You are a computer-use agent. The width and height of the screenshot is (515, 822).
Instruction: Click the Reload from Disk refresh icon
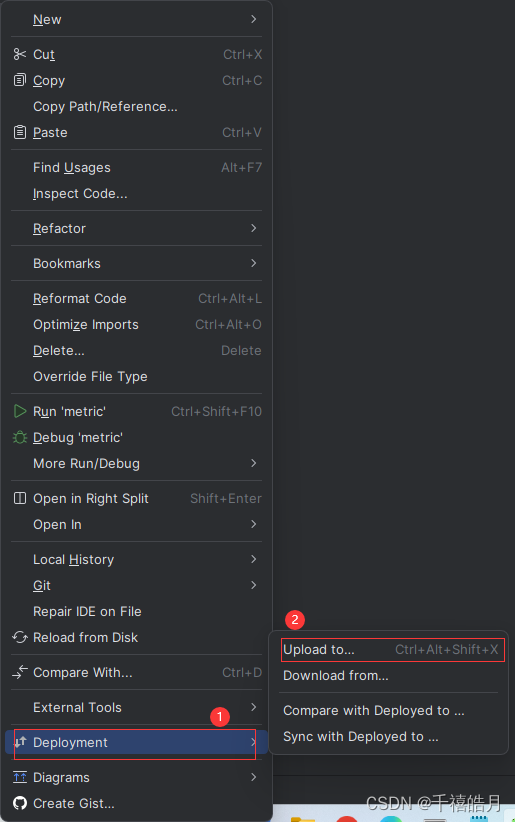point(19,637)
